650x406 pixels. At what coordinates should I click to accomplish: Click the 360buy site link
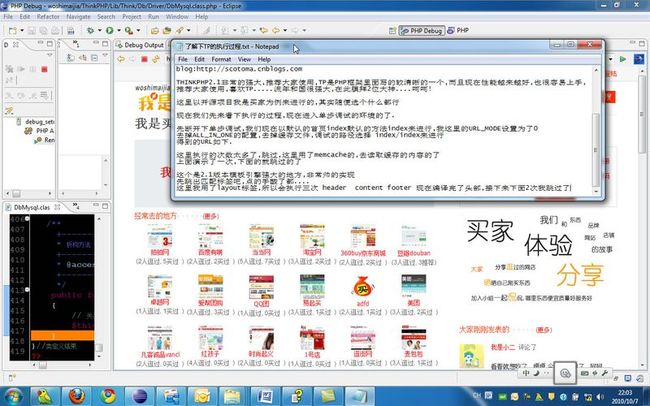tap(363, 253)
